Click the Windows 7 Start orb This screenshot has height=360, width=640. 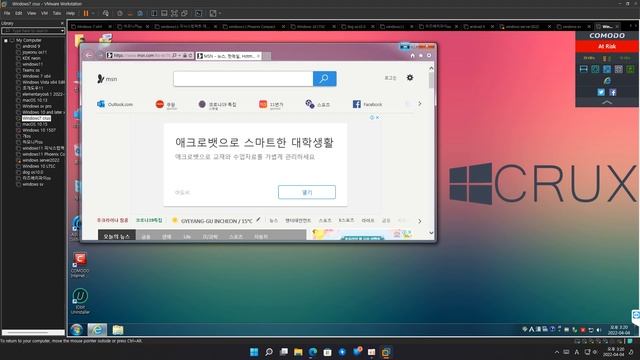(76, 329)
